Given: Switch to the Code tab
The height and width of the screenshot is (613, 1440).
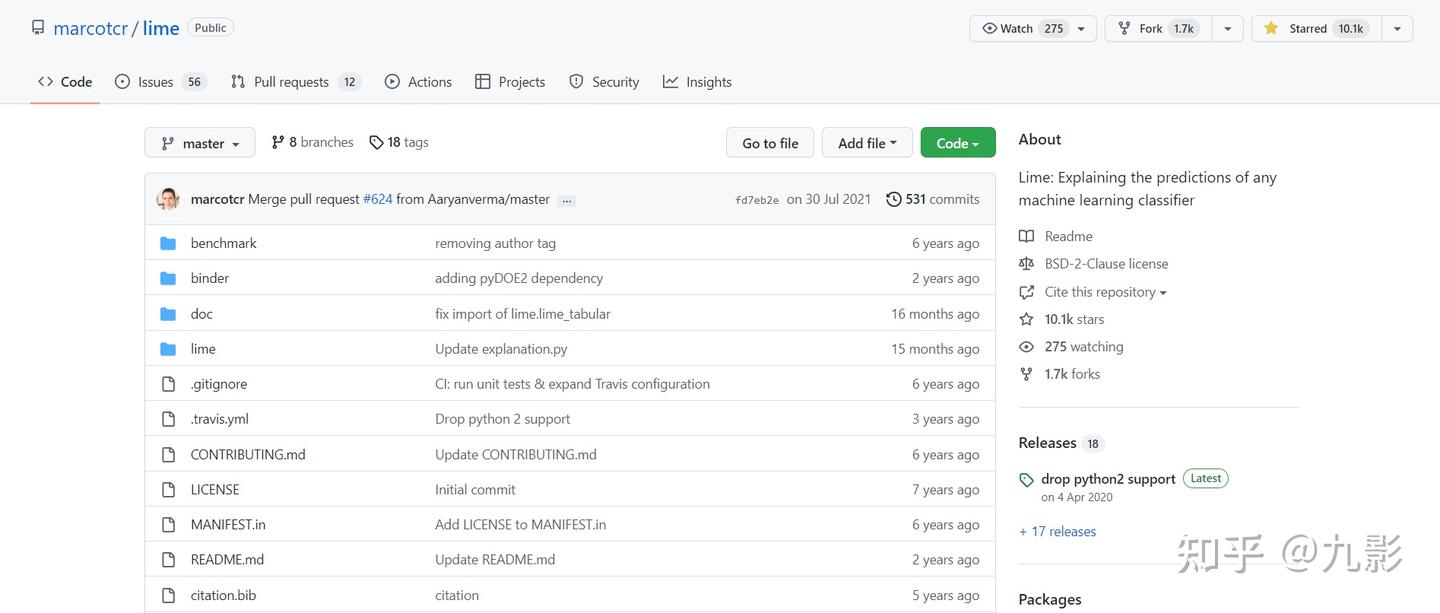Looking at the screenshot, I should 65,82.
